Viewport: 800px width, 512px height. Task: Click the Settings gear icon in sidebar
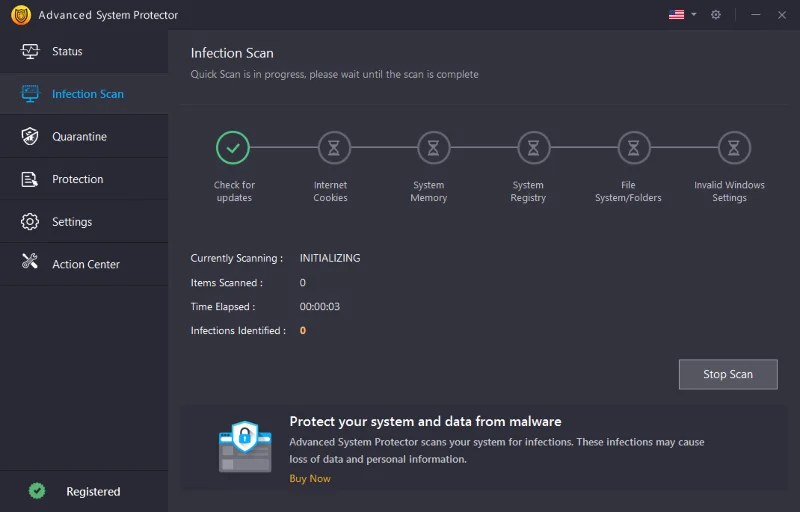[x=30, y=222]
